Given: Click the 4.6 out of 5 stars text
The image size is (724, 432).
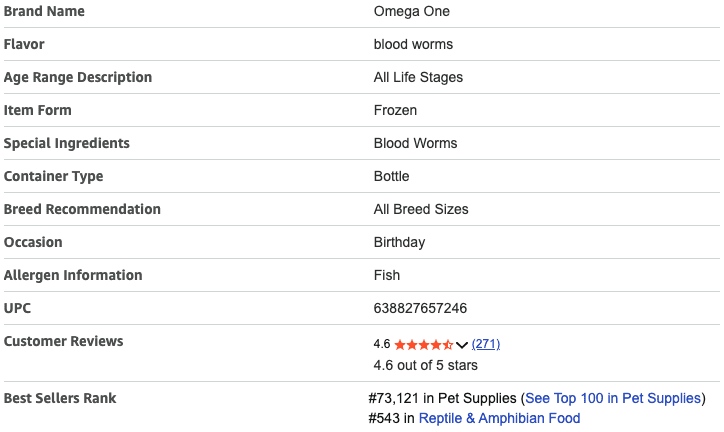Looking at the screenshot, I should click(x=425, y=365).
